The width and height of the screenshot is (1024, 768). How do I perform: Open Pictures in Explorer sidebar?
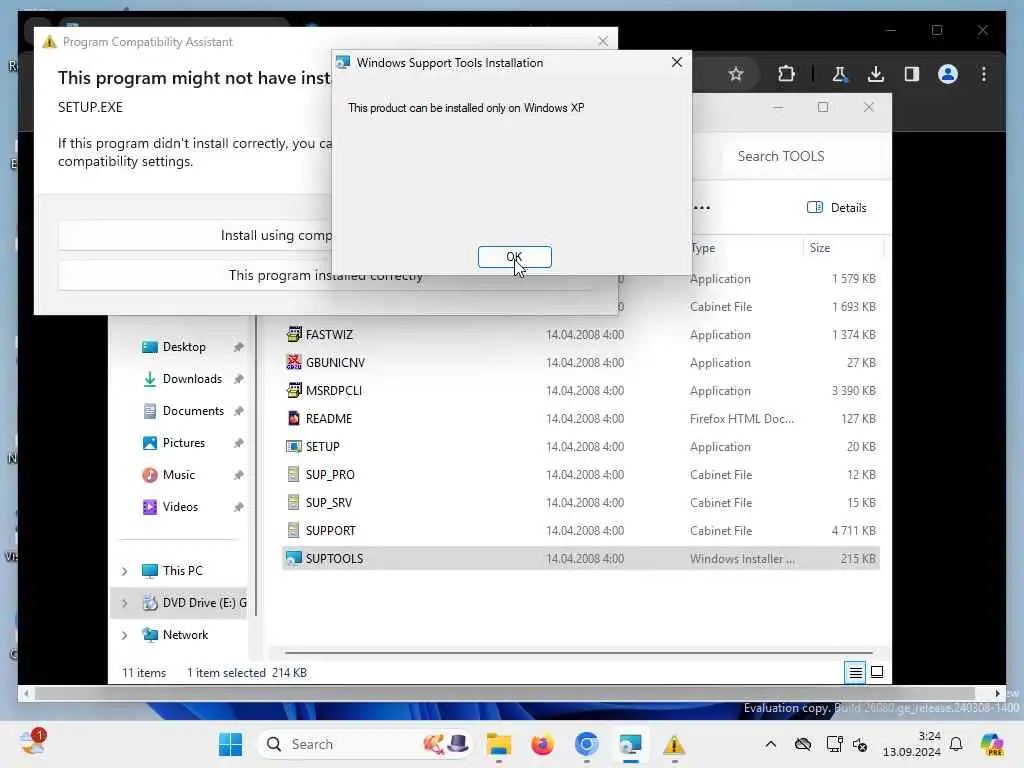pyautogui.click(x=183, y=443)
